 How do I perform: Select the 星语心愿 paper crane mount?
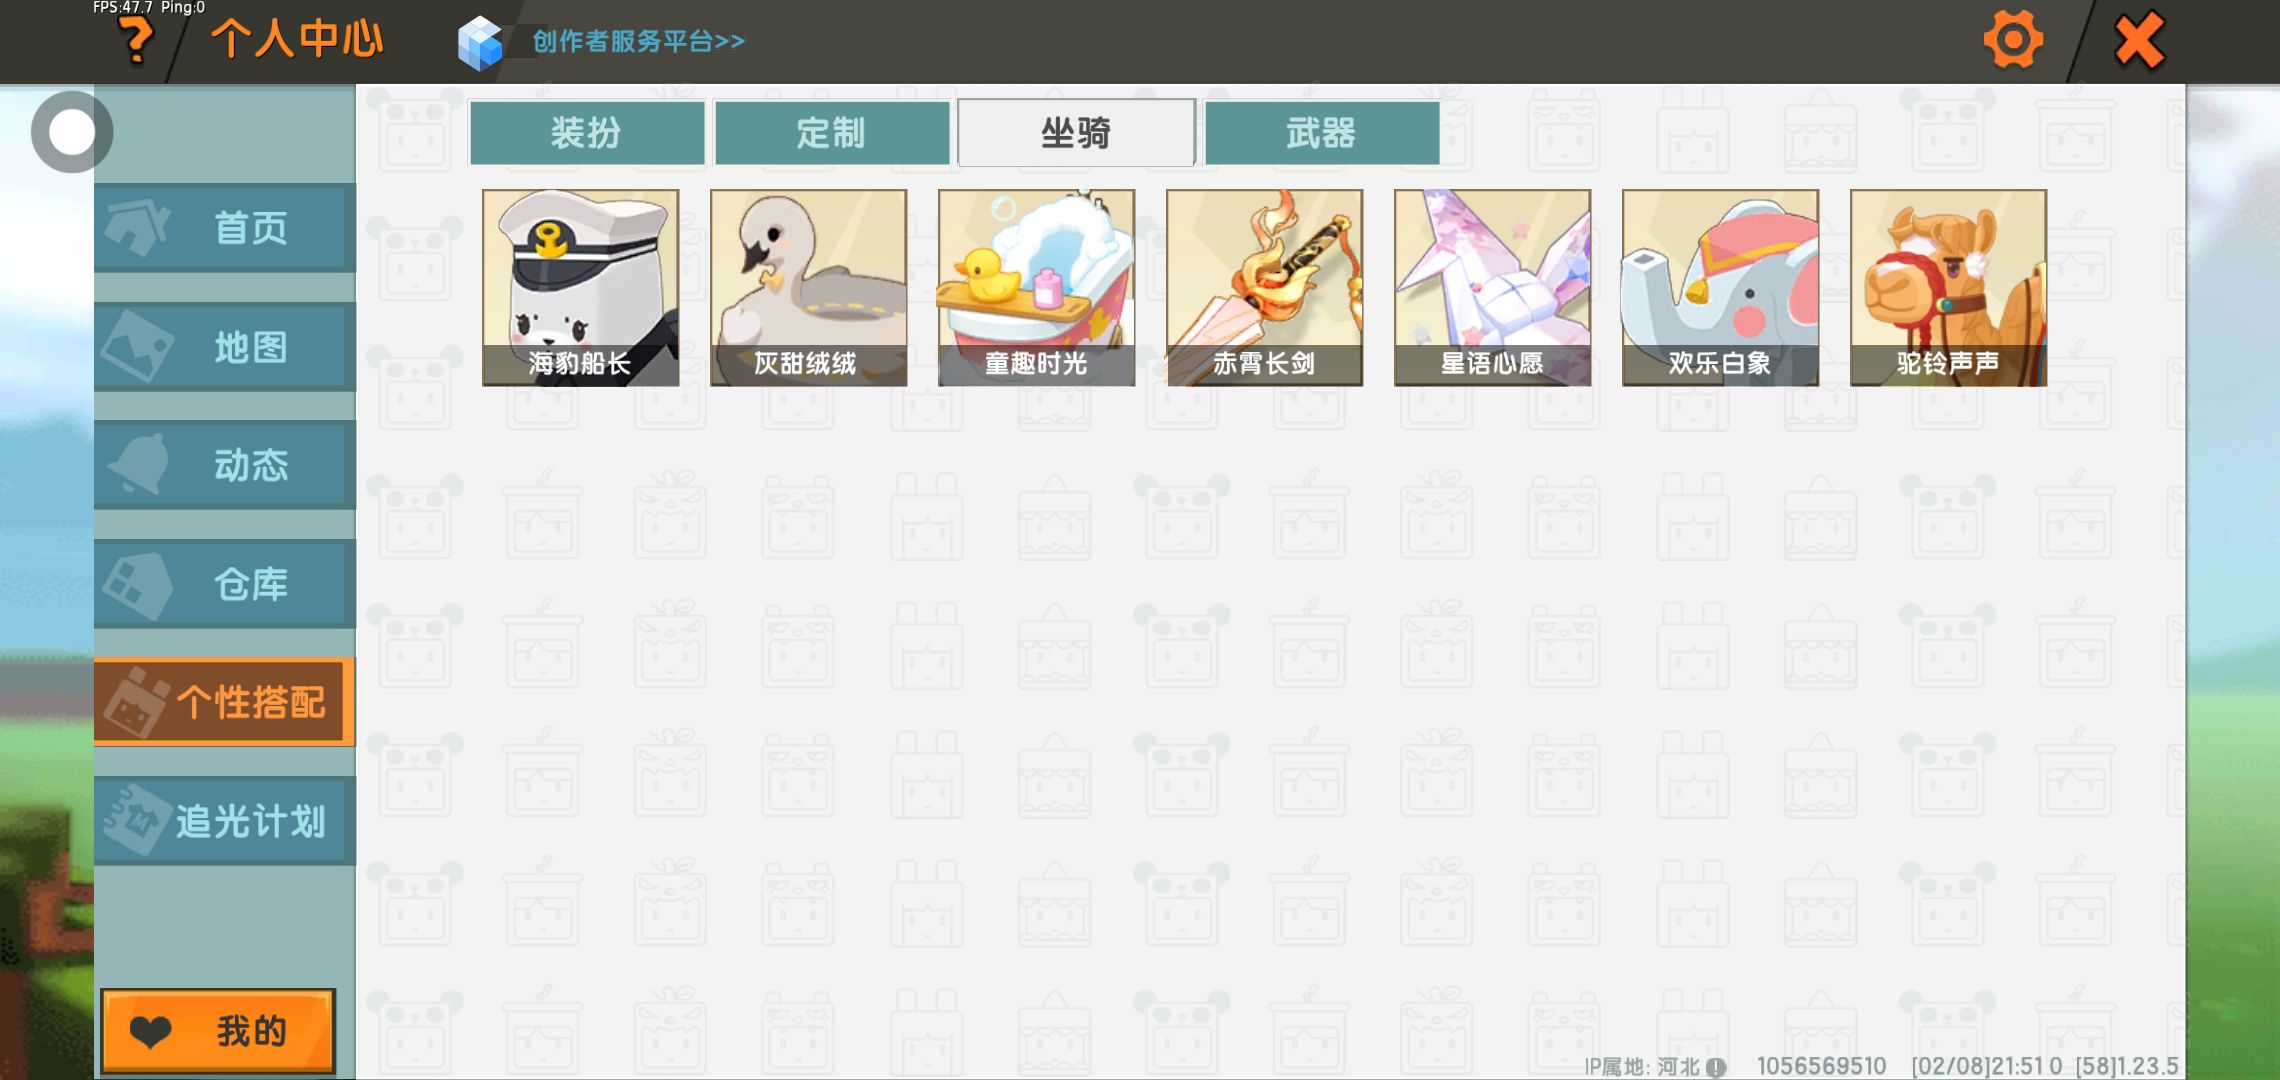(1492, 288)
